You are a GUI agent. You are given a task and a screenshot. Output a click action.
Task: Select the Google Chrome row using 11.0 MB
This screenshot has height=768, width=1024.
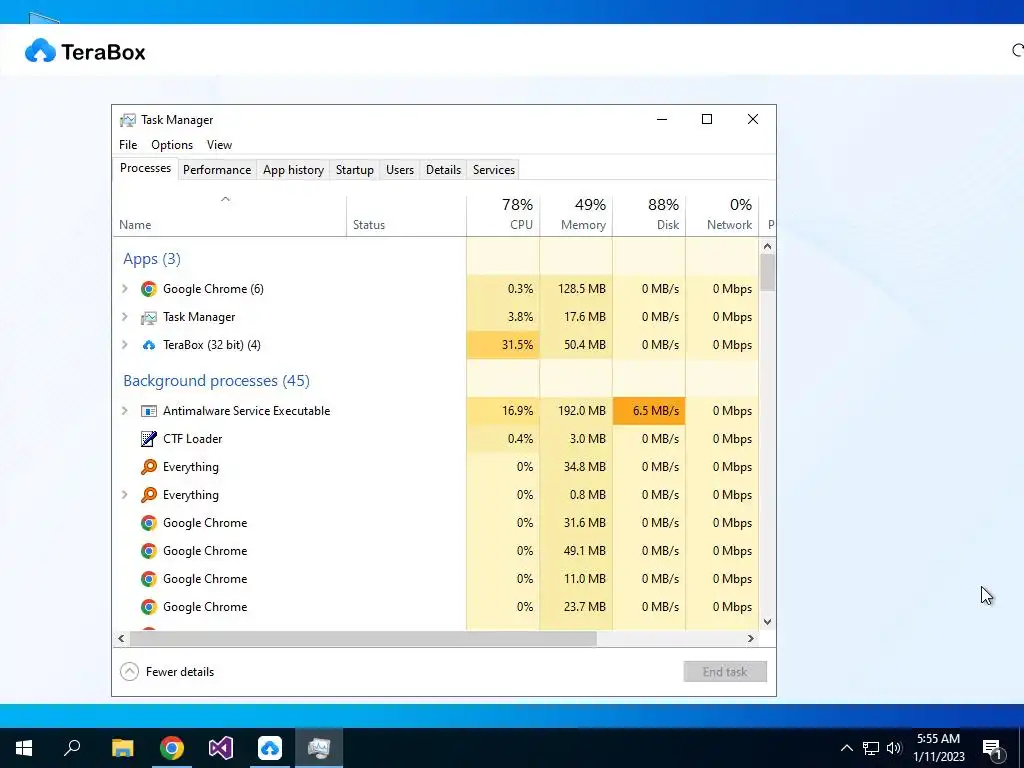pos(436,579)
